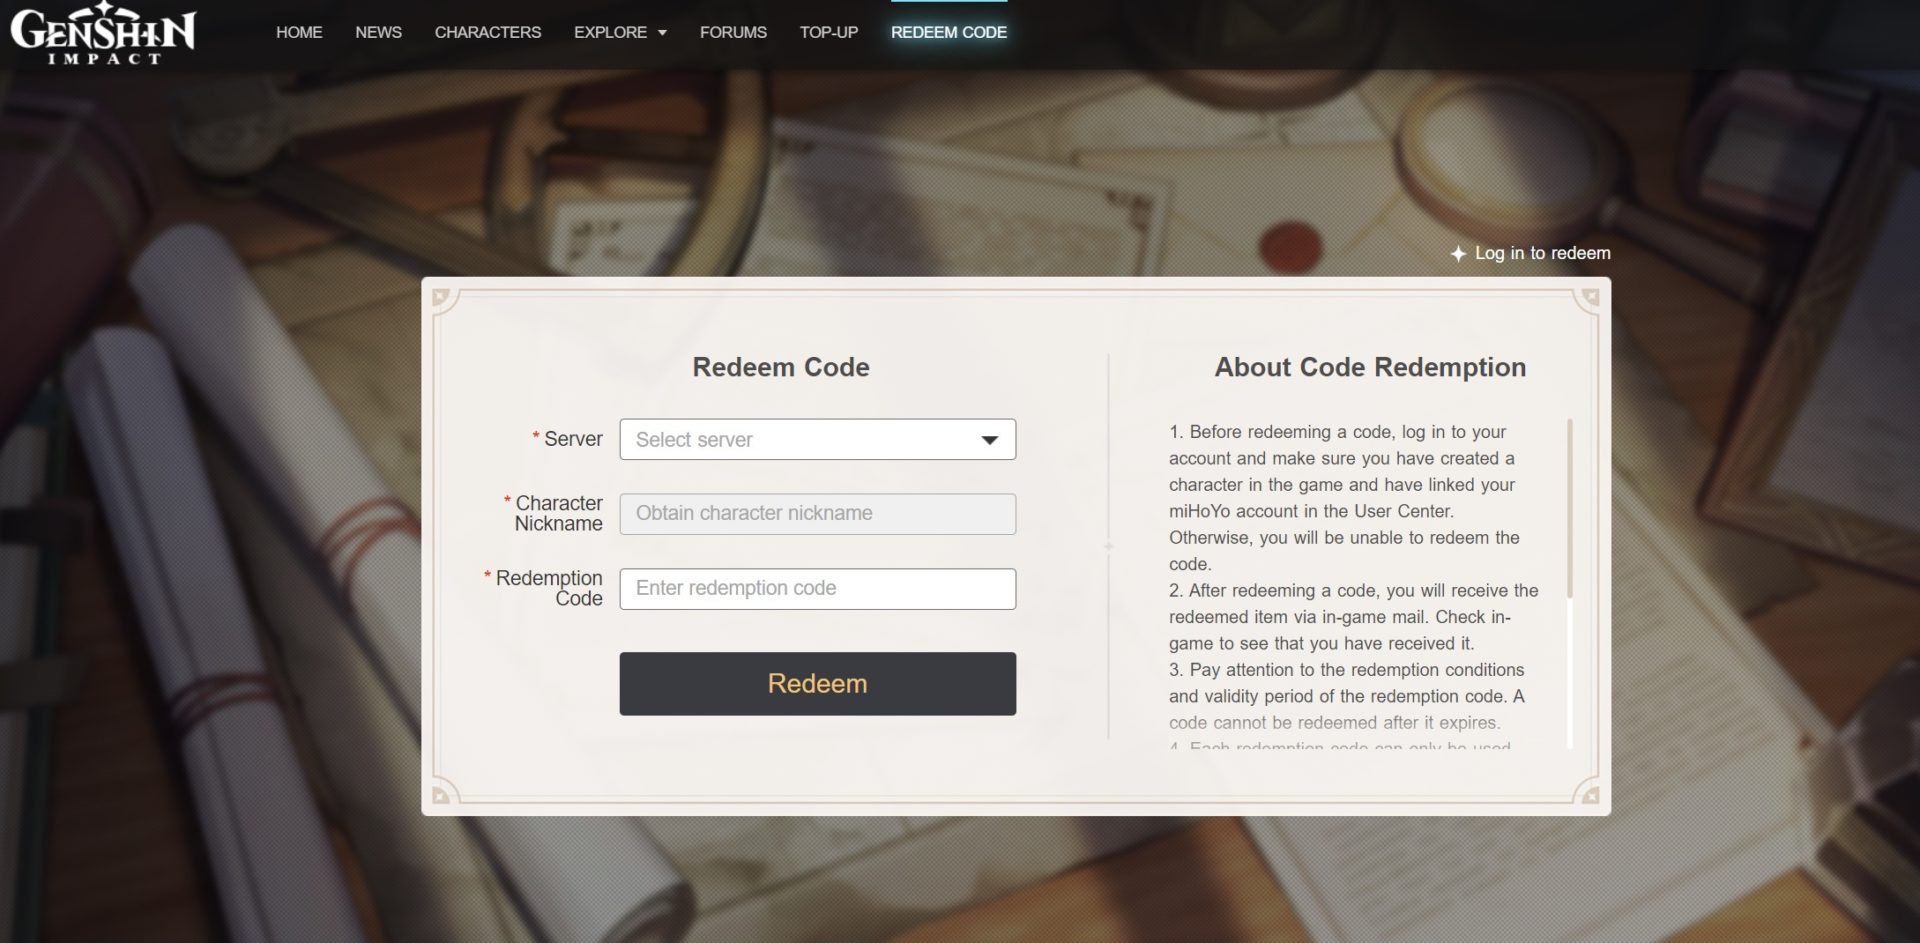Click the Redeem Code heading

[781, 367]
